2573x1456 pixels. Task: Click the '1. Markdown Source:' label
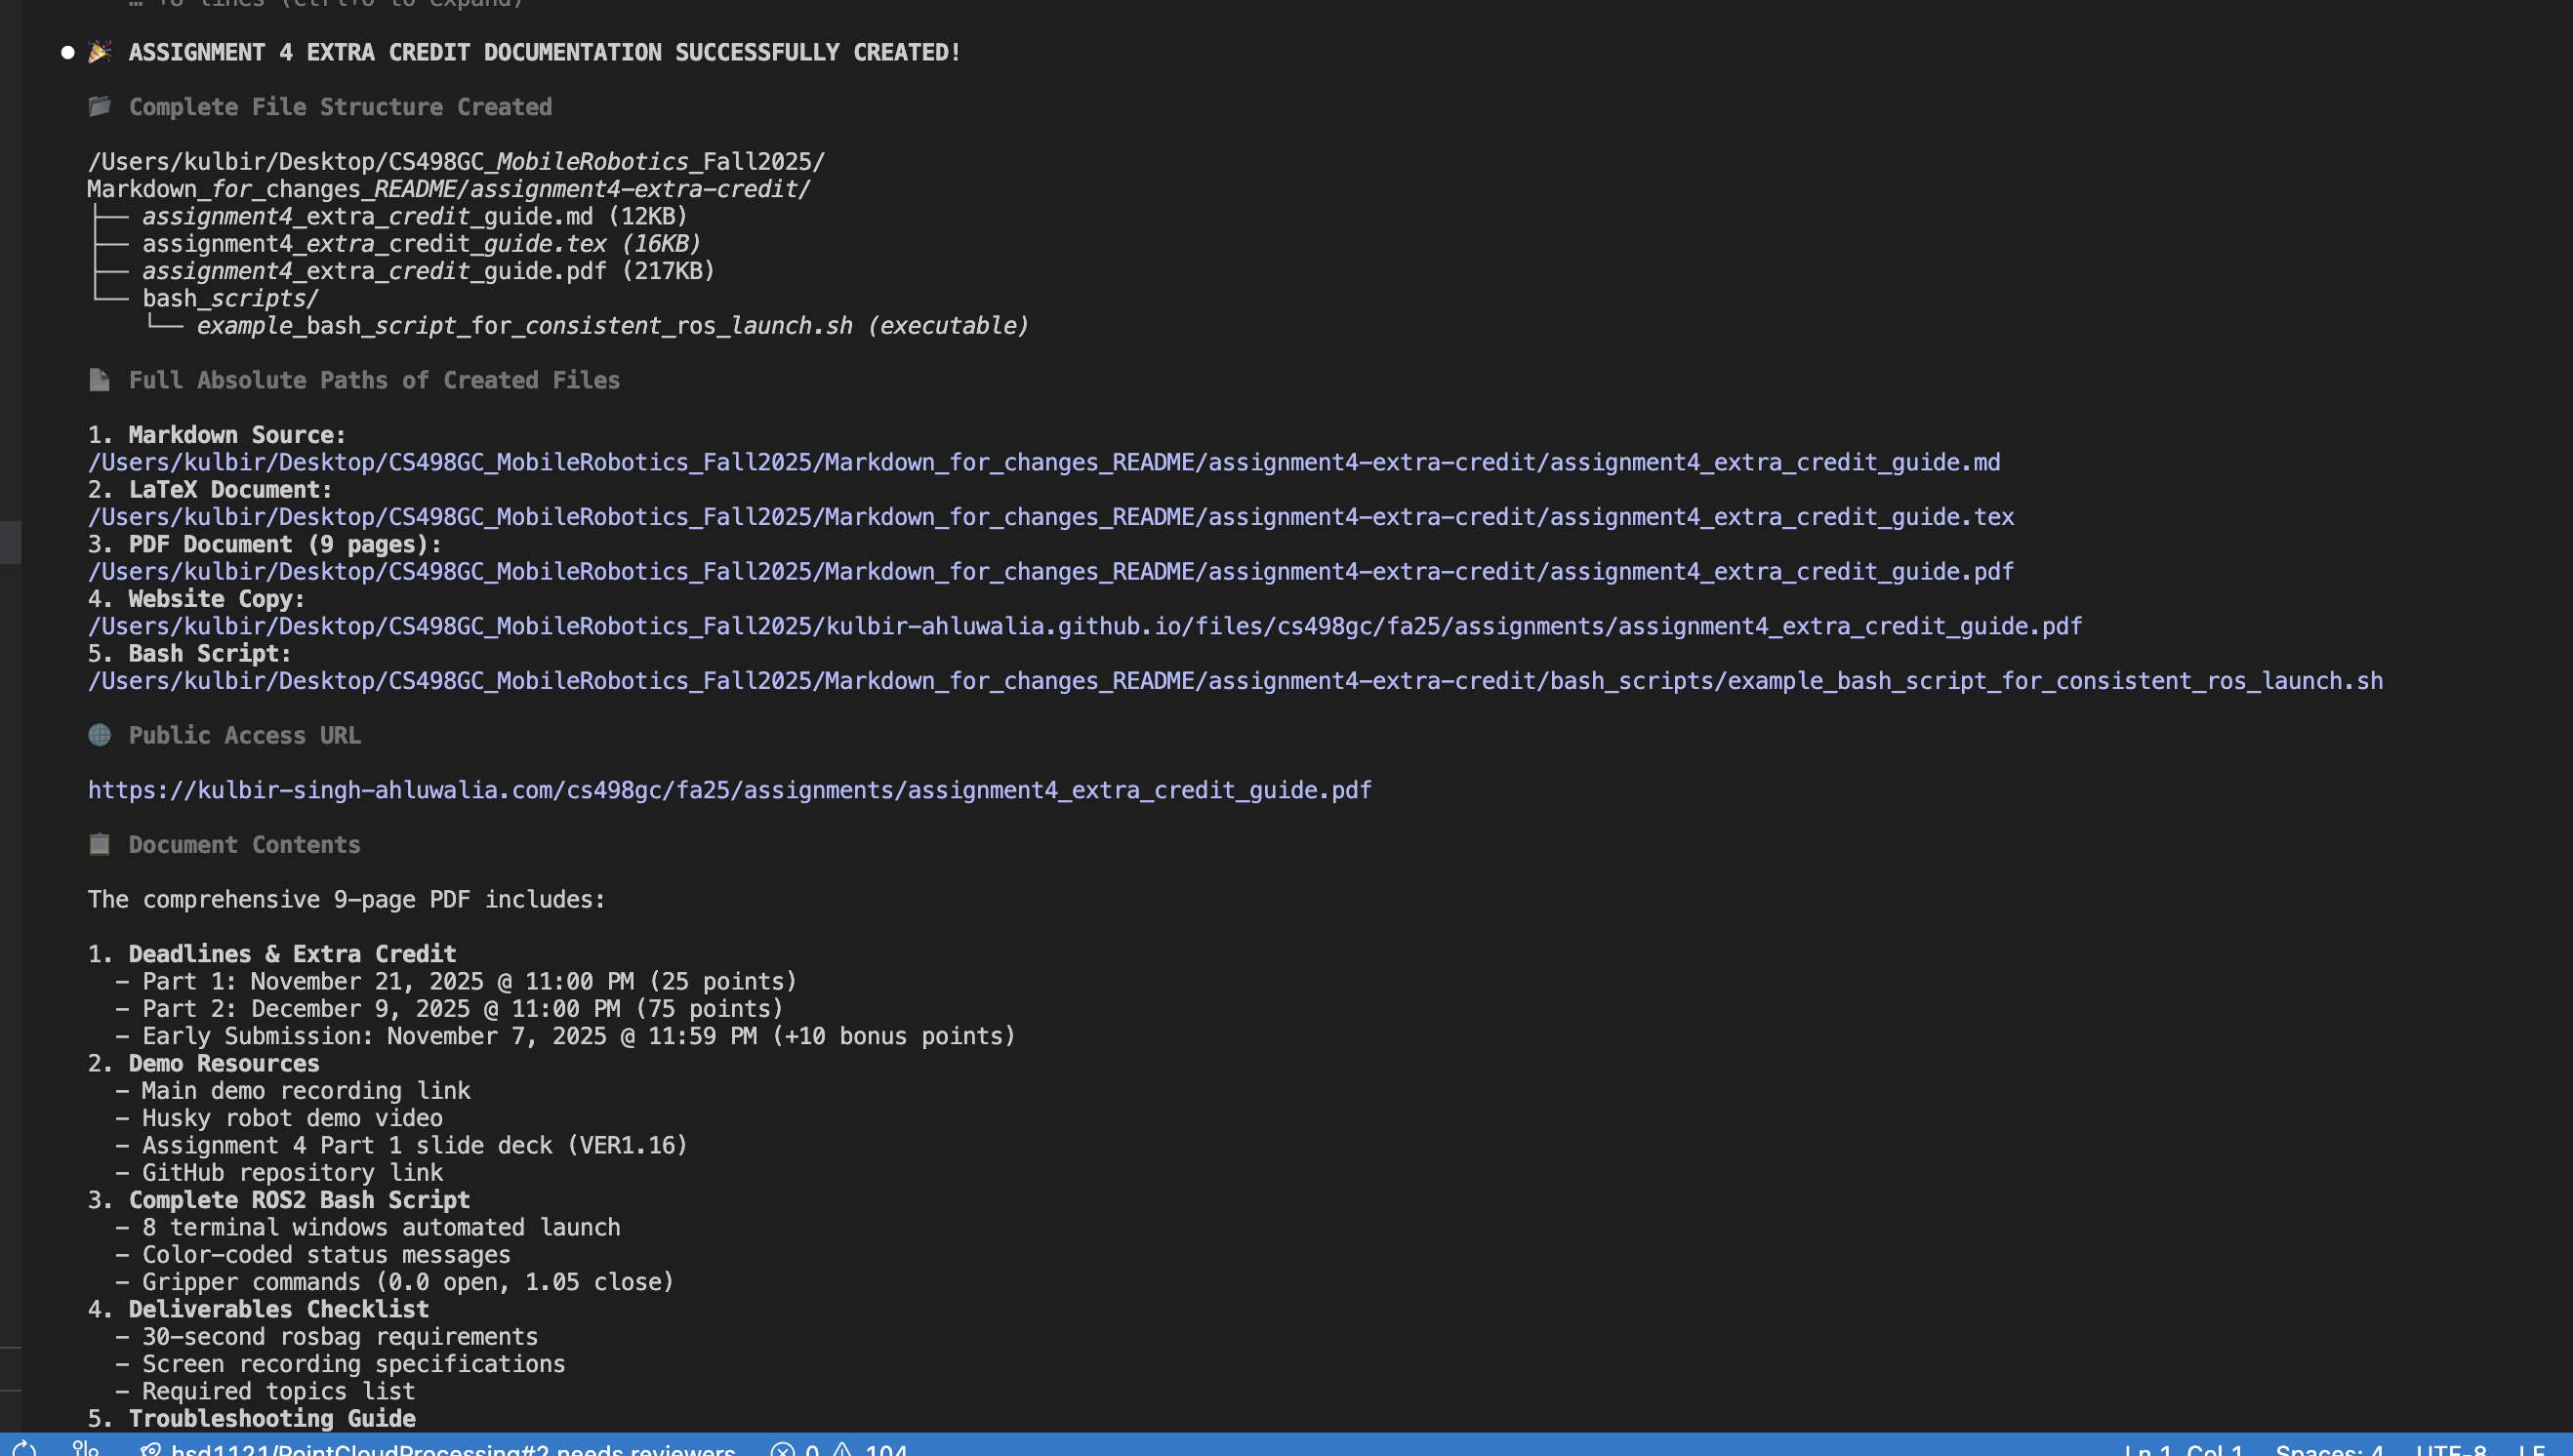pyautogui.click(x=217, y=435)
